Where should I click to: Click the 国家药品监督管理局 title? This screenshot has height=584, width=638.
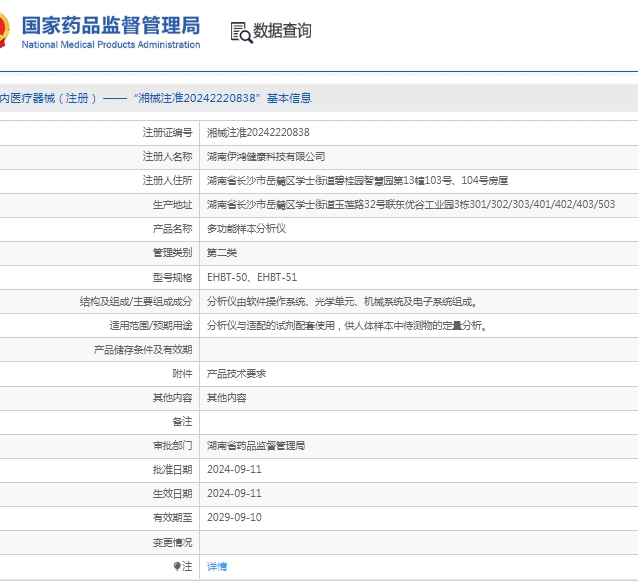click(111, 26)
